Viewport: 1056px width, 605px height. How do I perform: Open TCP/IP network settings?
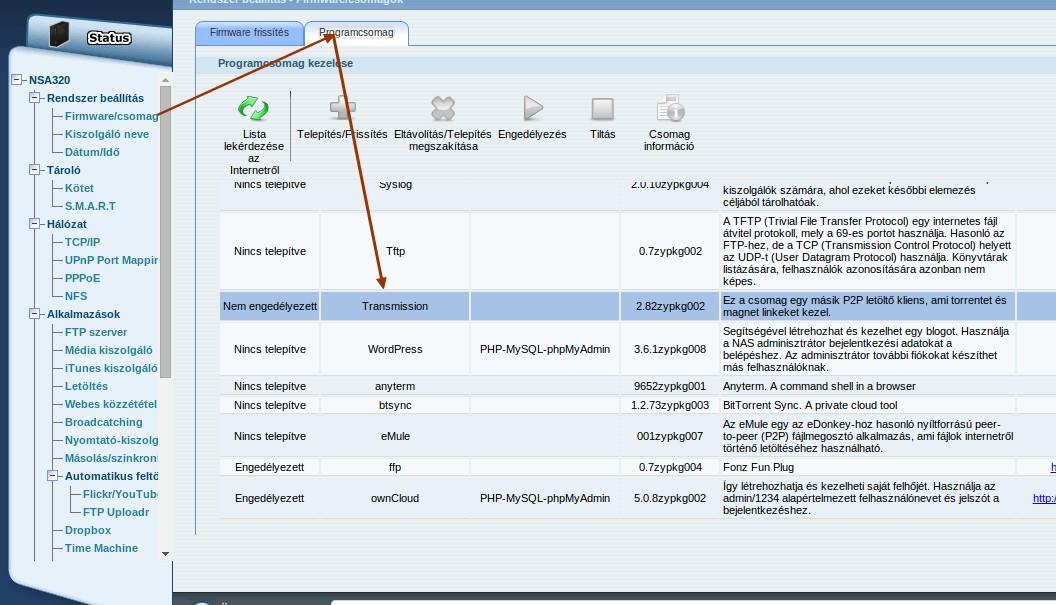click(82, 242)
